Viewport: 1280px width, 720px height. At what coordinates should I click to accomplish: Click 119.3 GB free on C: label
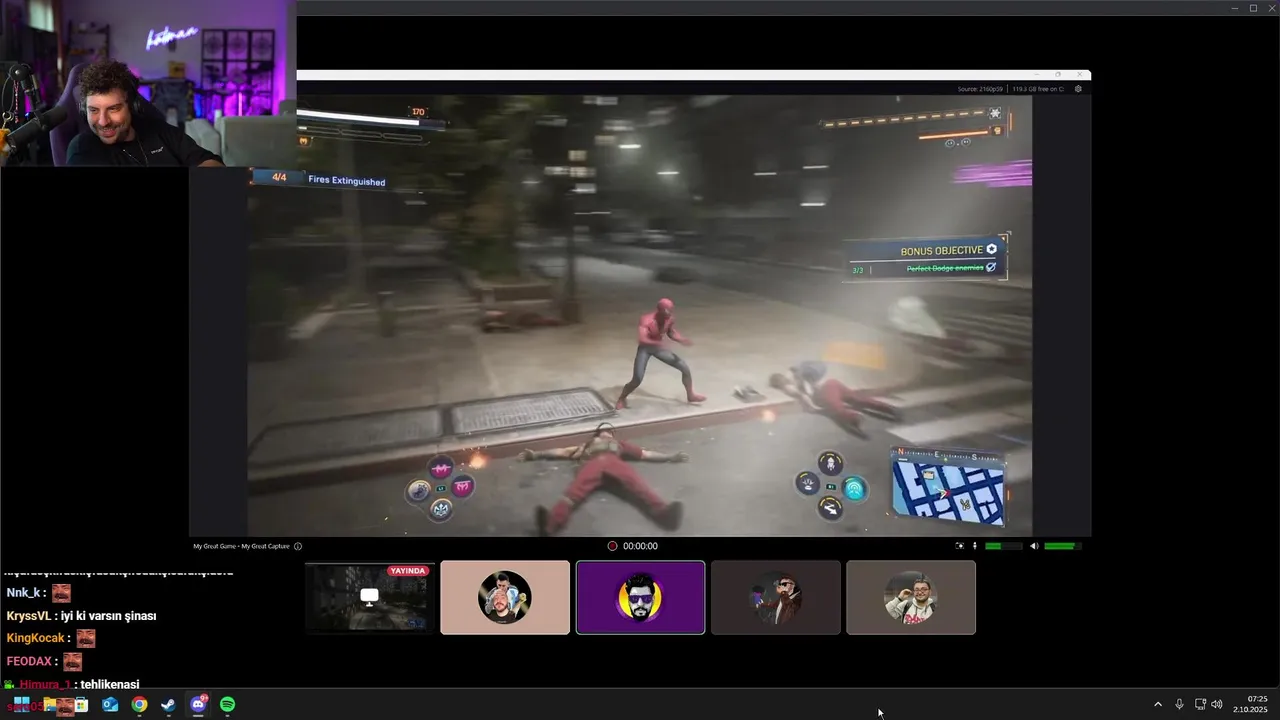click(1040, 89)
